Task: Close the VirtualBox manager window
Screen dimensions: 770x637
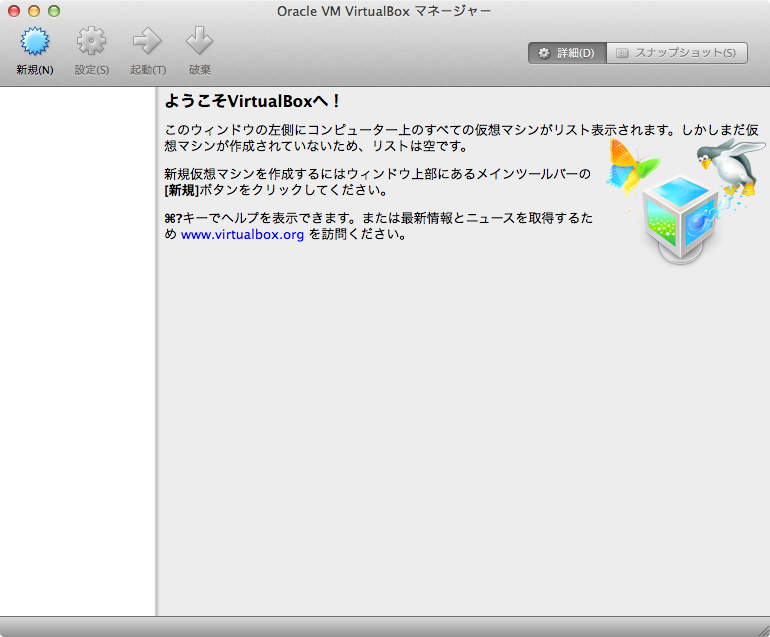Action: click(14, 11)
